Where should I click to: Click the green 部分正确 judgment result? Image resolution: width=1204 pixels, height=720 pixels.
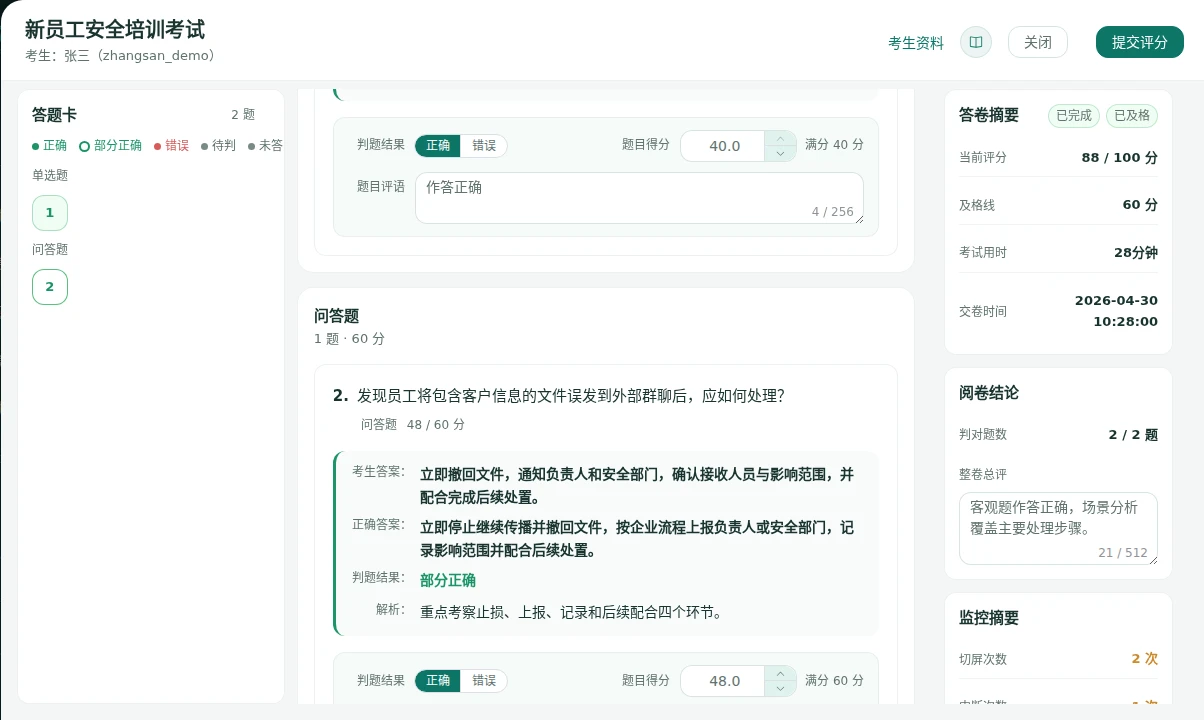(448, 581)
